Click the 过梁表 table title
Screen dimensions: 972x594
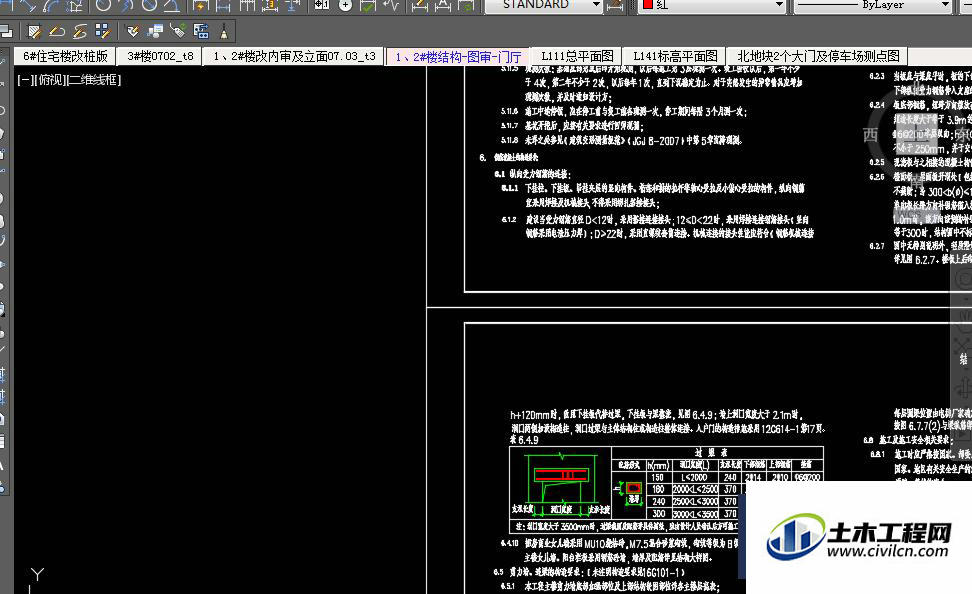[711, 453]
